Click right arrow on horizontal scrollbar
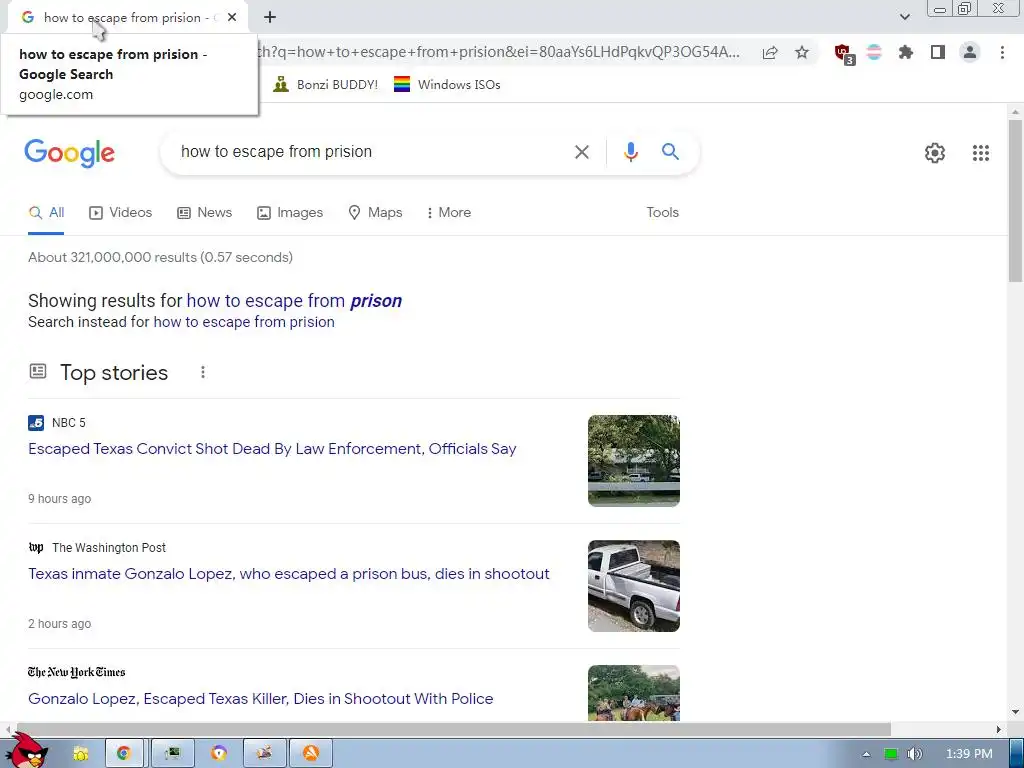The image size is (1024, 768). (999, 729)
